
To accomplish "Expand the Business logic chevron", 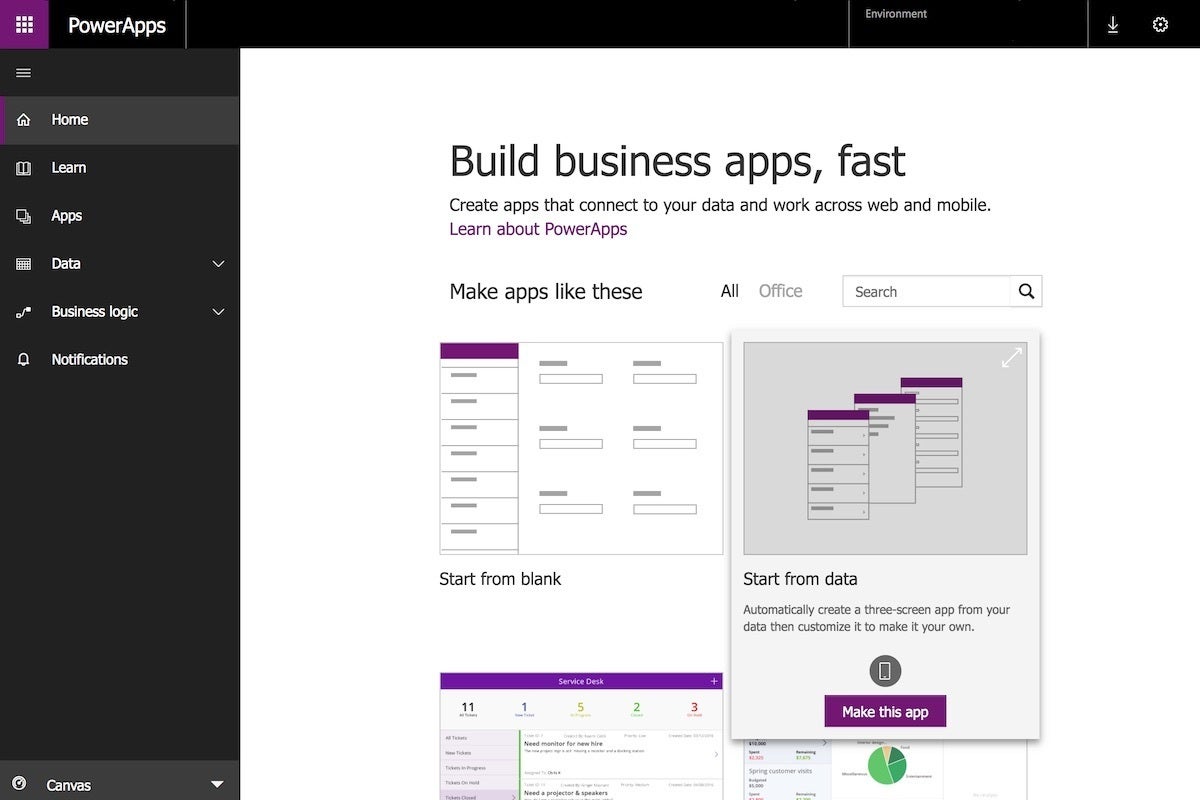I will [219, 312].
